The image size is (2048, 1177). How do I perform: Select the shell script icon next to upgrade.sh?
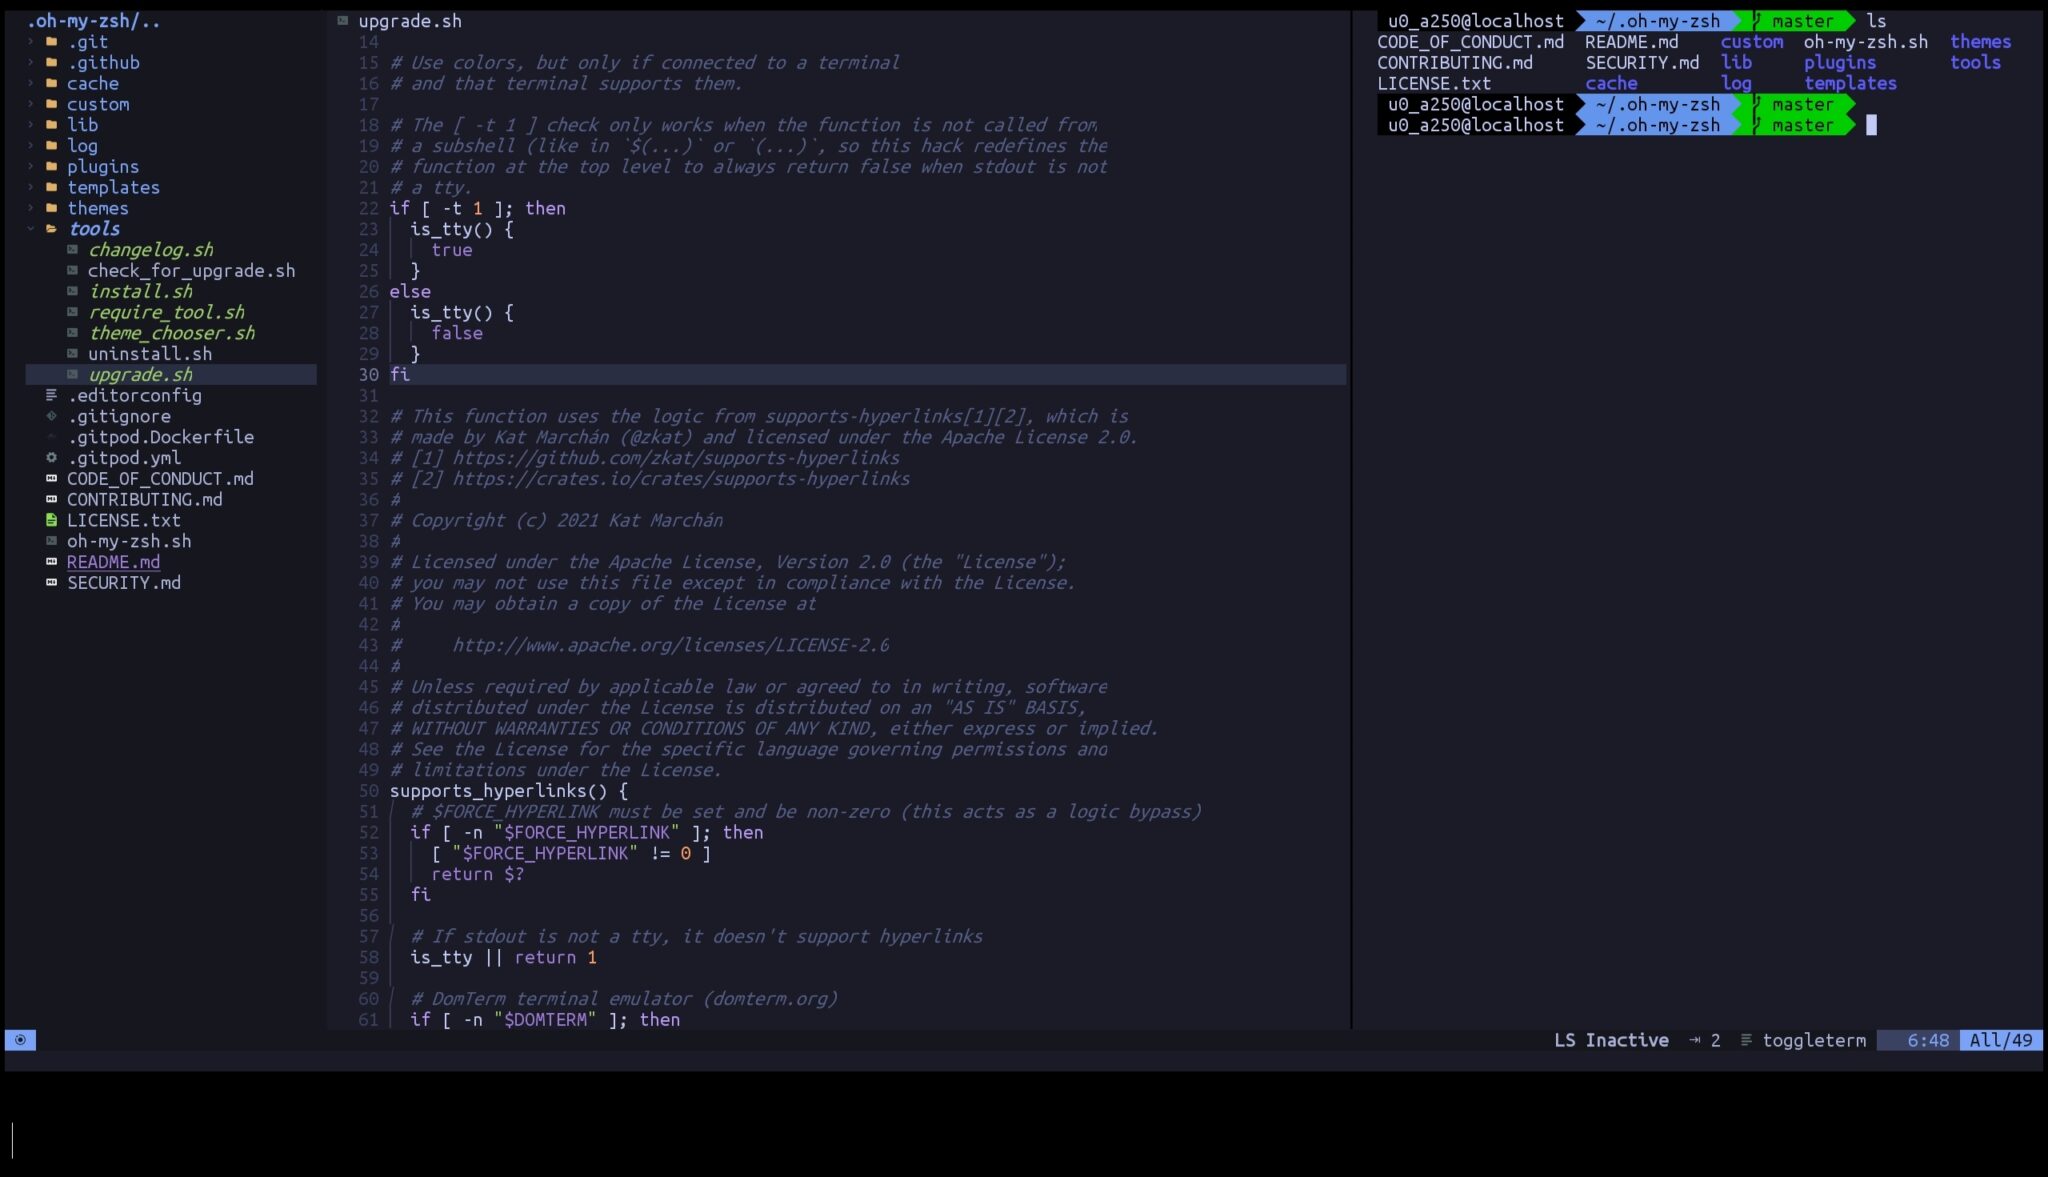pos(72,374)
